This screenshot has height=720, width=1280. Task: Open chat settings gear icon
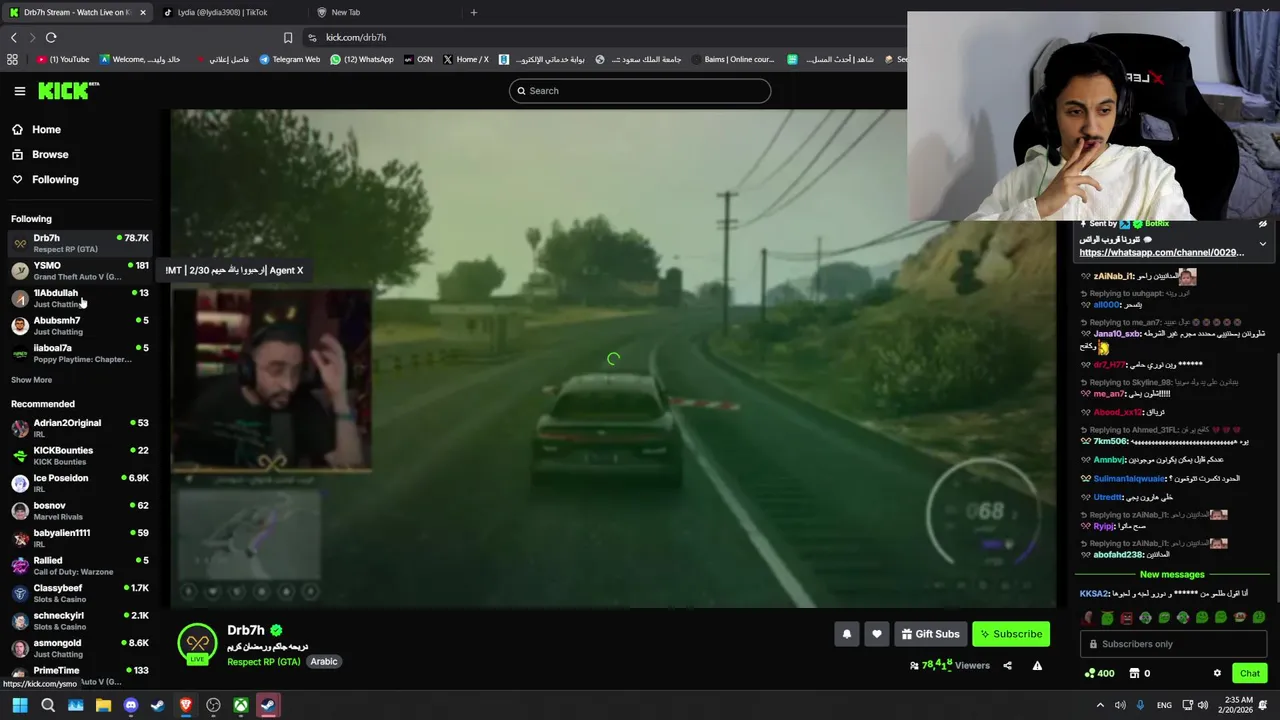coord(1217,674)
